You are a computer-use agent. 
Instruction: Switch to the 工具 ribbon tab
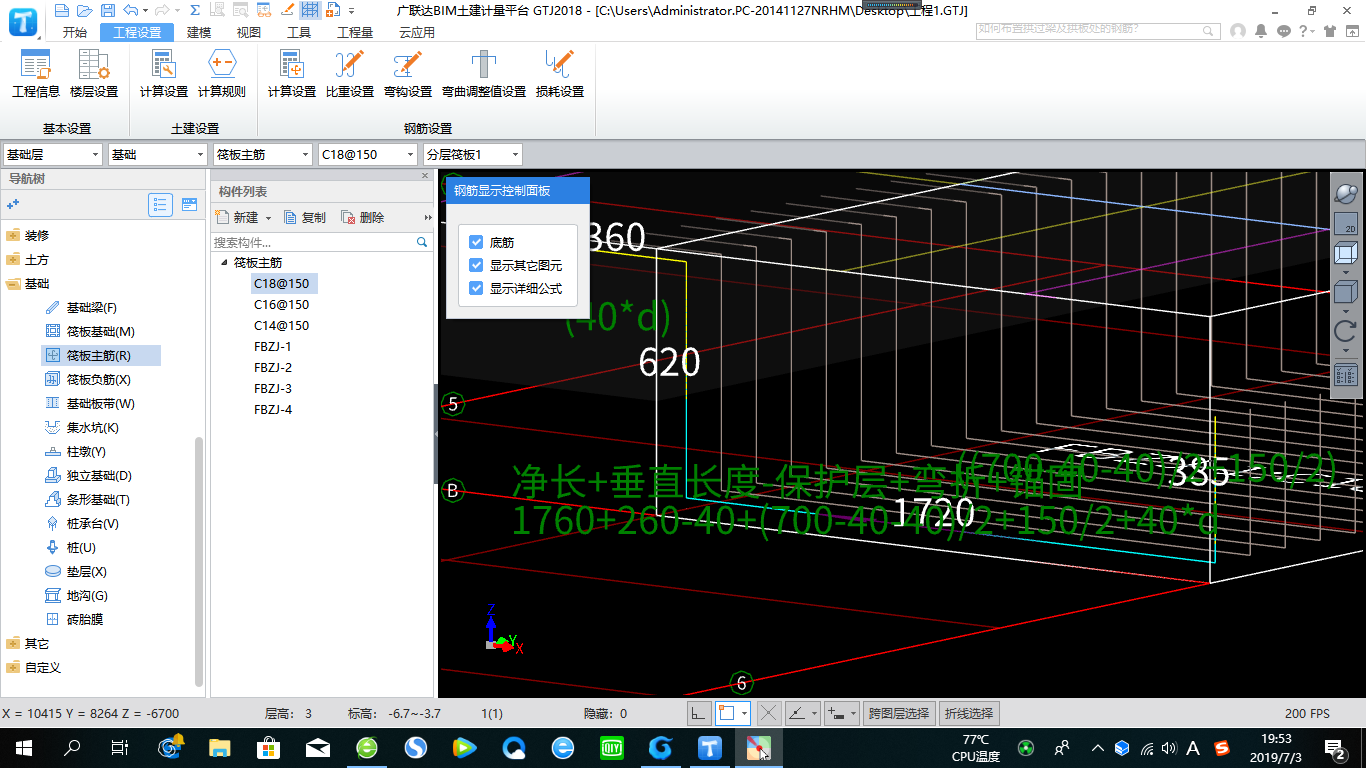(x=299, y=32)
